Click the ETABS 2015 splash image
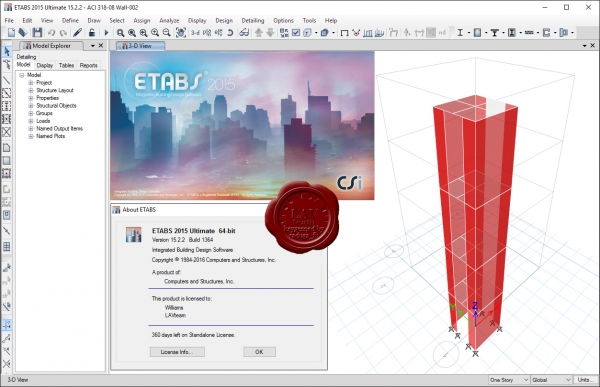Image resolution: width=600 pixels, height=387 pixels. [242, 126]
